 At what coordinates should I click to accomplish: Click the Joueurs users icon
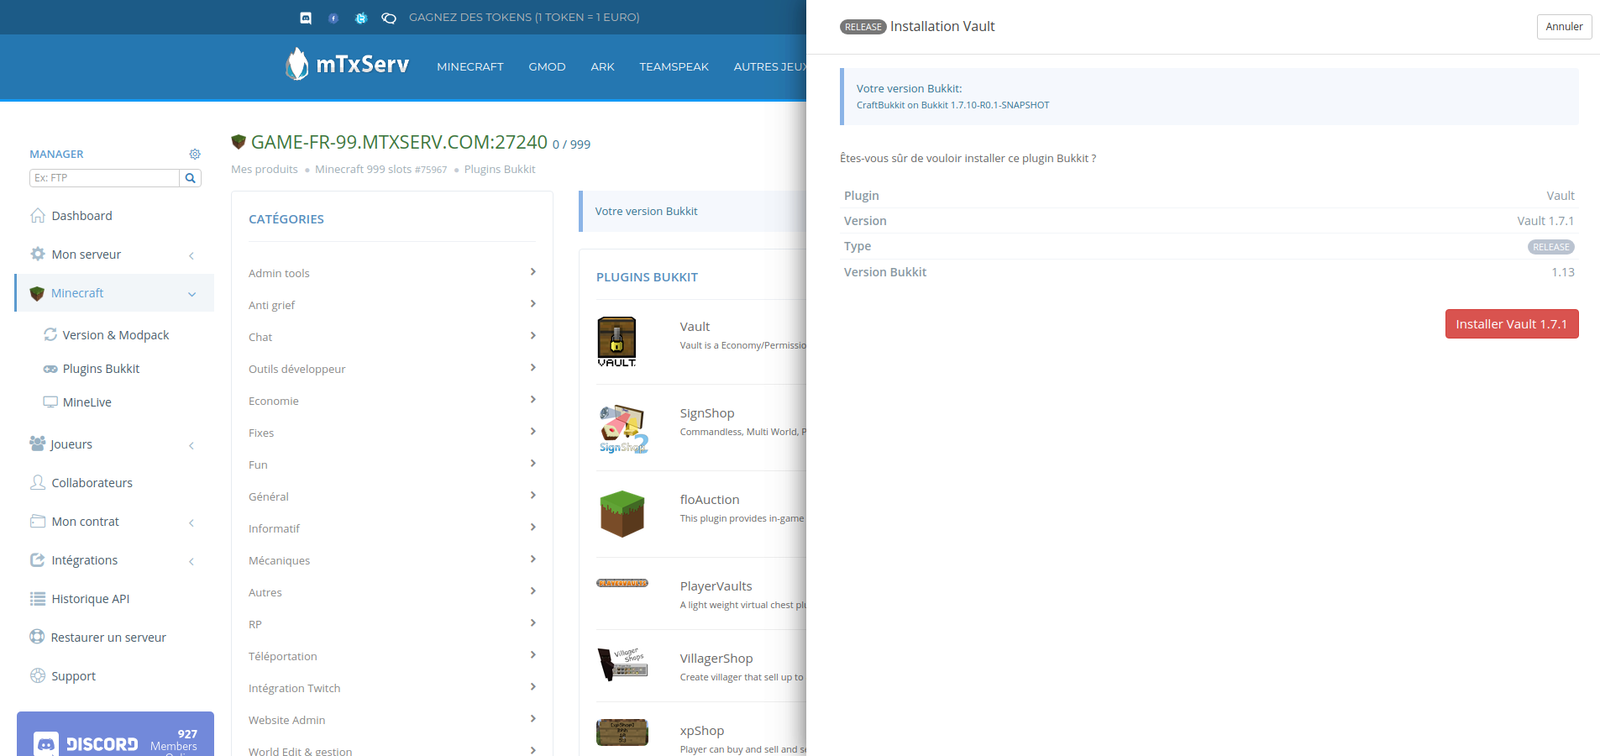[38, 444]
